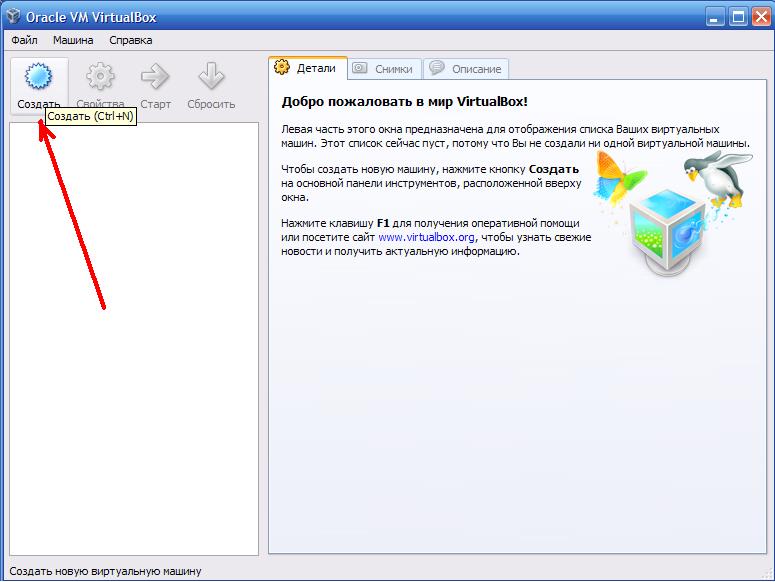Open the Справка menu
This screenshot has width=775, height=582.
click(130, 41)
